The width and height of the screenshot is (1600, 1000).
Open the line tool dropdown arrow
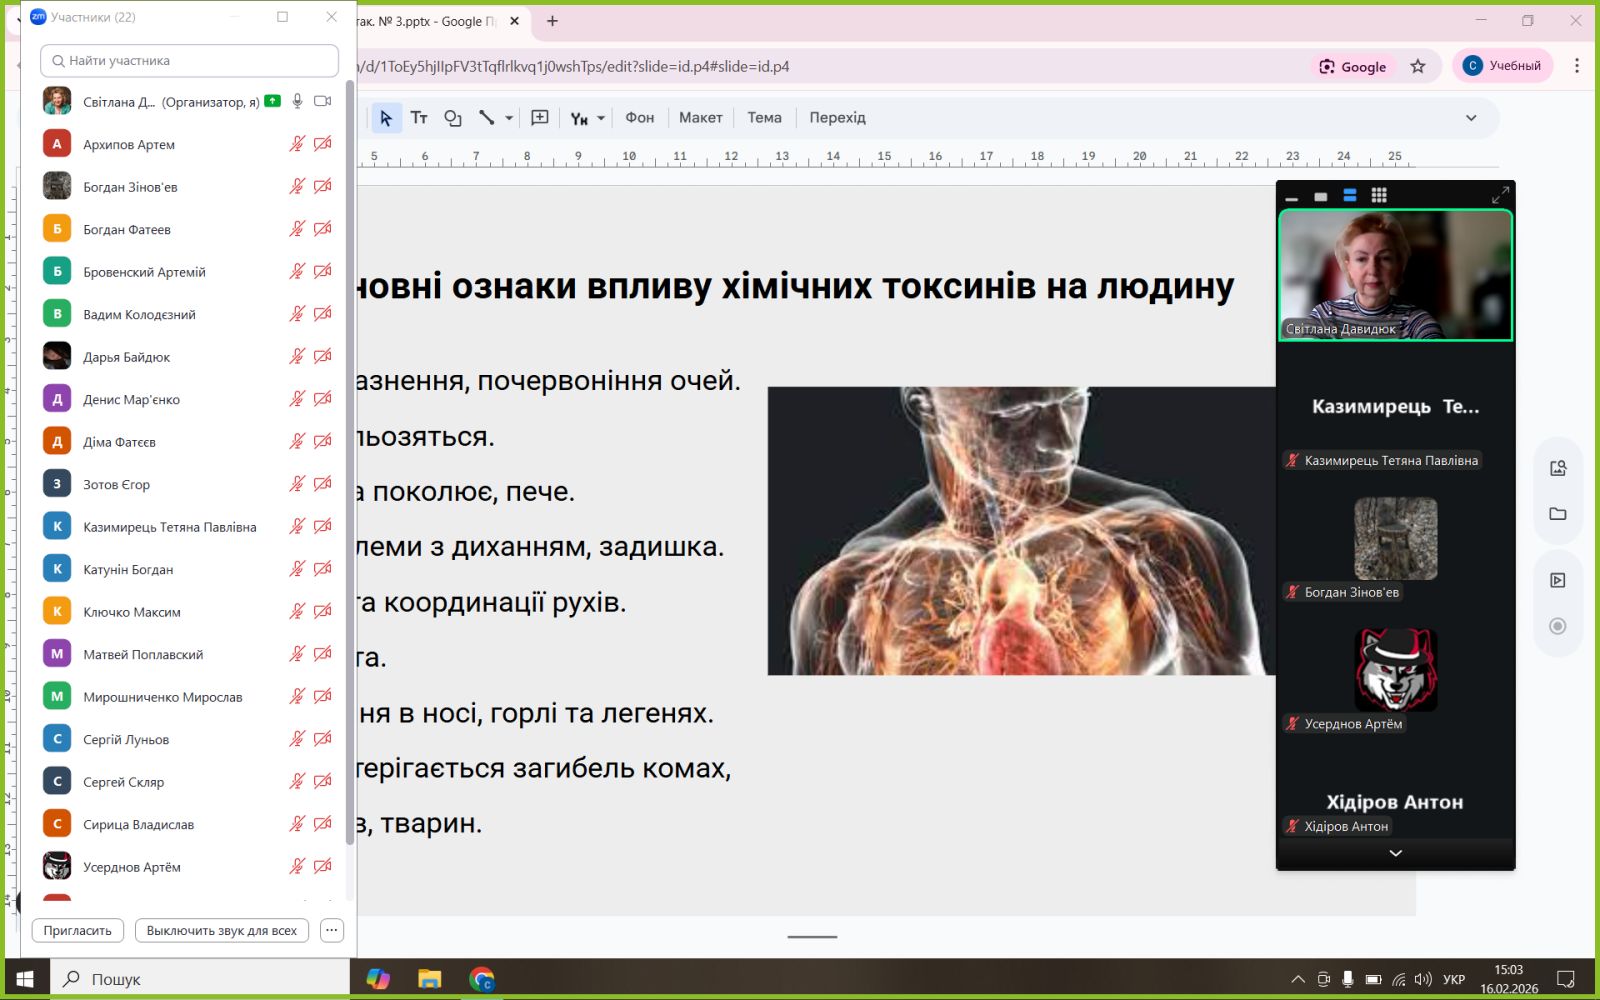(509, 118)
